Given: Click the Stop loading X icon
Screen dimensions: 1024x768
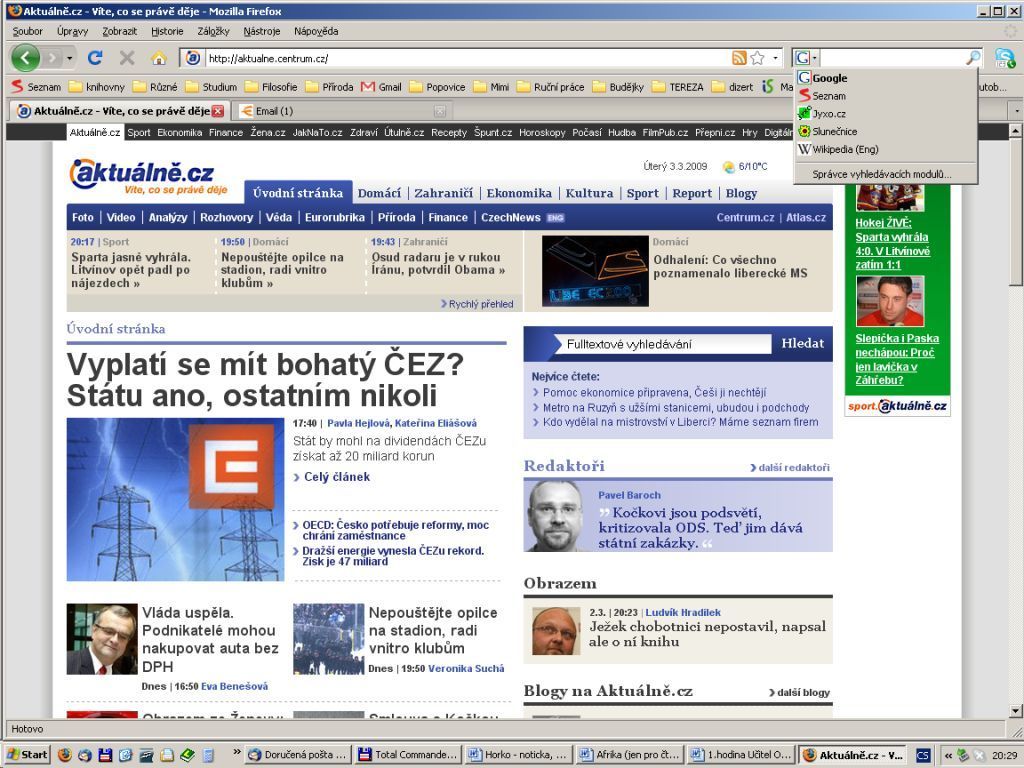Looking at the screenshot, I should (127, 58).
